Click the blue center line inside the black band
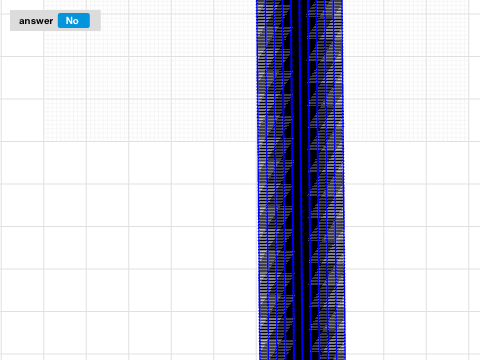Screen dimensions: 480x360 coord(301,180)
